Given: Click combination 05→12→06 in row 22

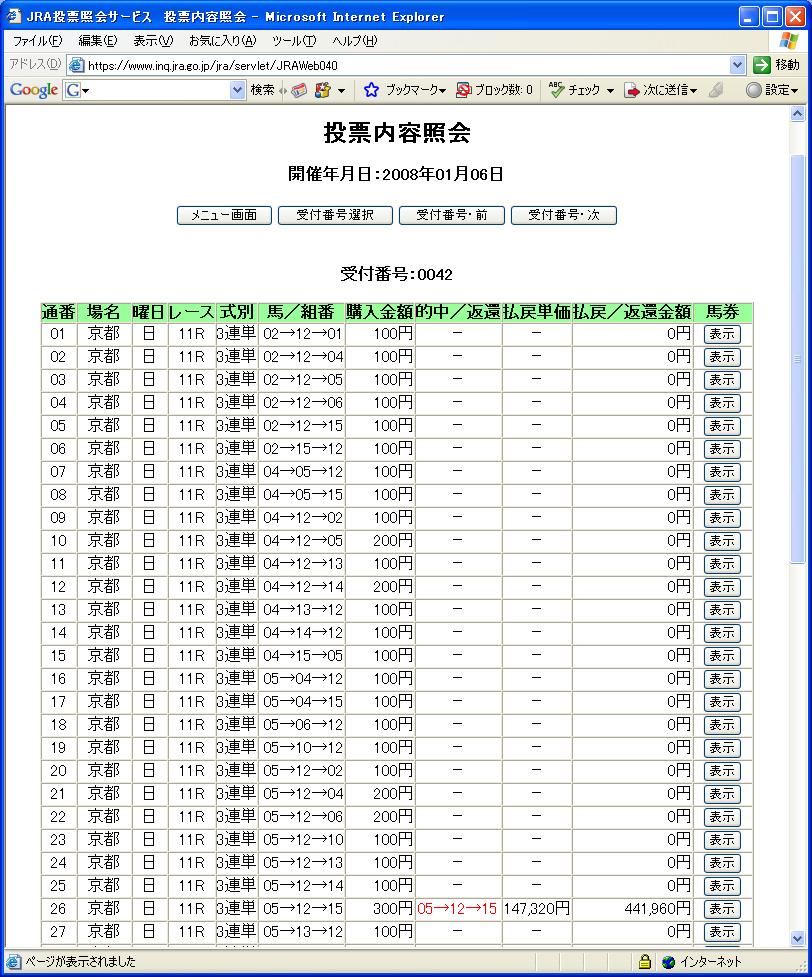Looking at the screenshot, I should click(303, 817).
